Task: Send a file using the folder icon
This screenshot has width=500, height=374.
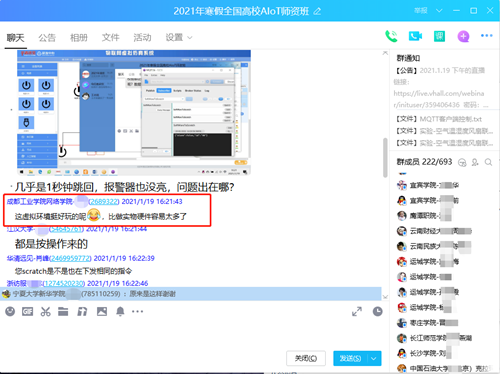Action: tap(63, 312)
